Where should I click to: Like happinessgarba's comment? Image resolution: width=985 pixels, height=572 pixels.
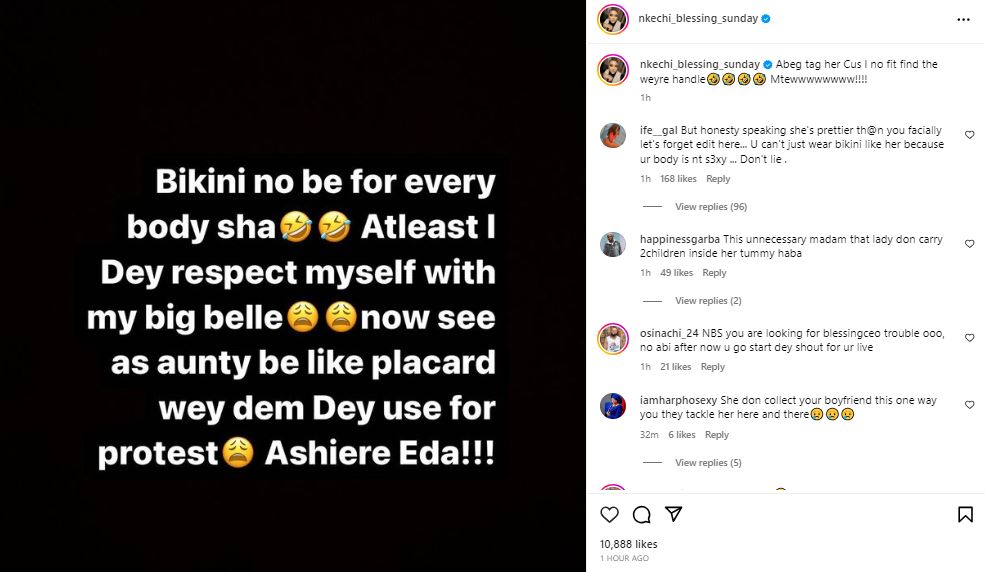pyautogui.click(x=969, y=243)
